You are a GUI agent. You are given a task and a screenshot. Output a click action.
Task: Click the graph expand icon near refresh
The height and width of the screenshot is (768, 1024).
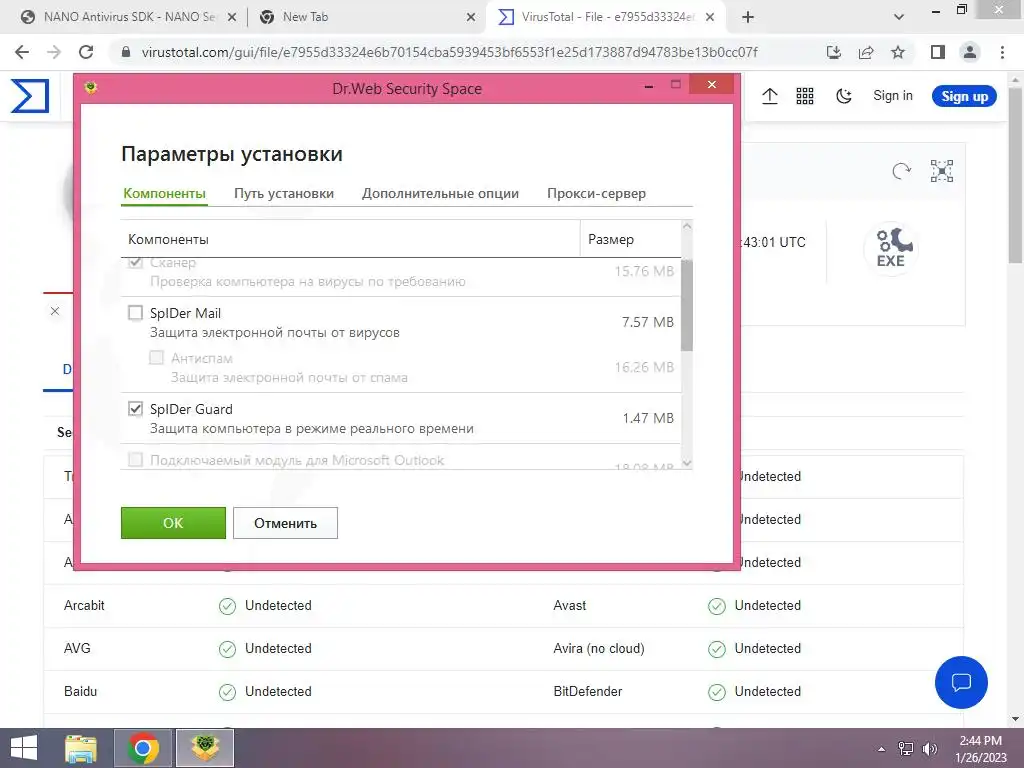click(x=942, y=171)
